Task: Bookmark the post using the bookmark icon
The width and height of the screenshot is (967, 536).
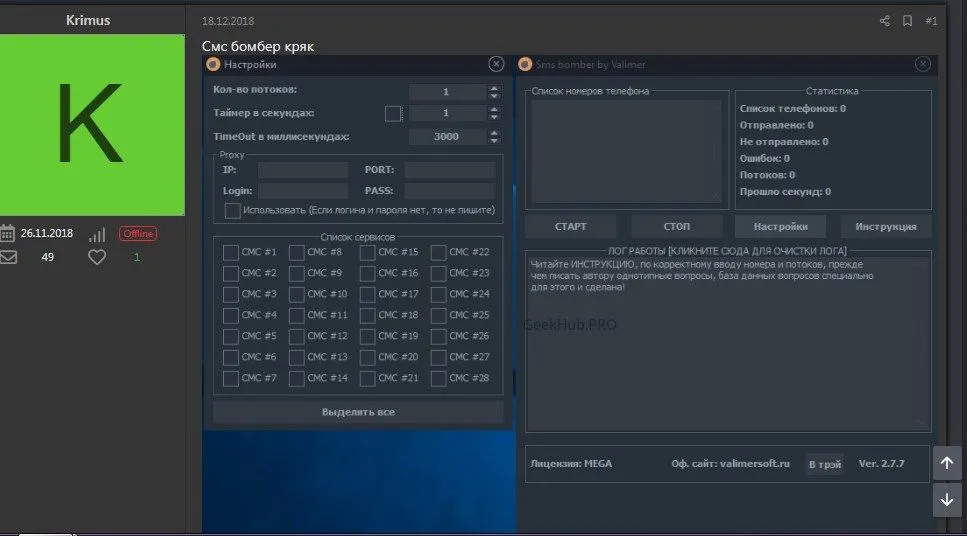Action: point(907,21)
